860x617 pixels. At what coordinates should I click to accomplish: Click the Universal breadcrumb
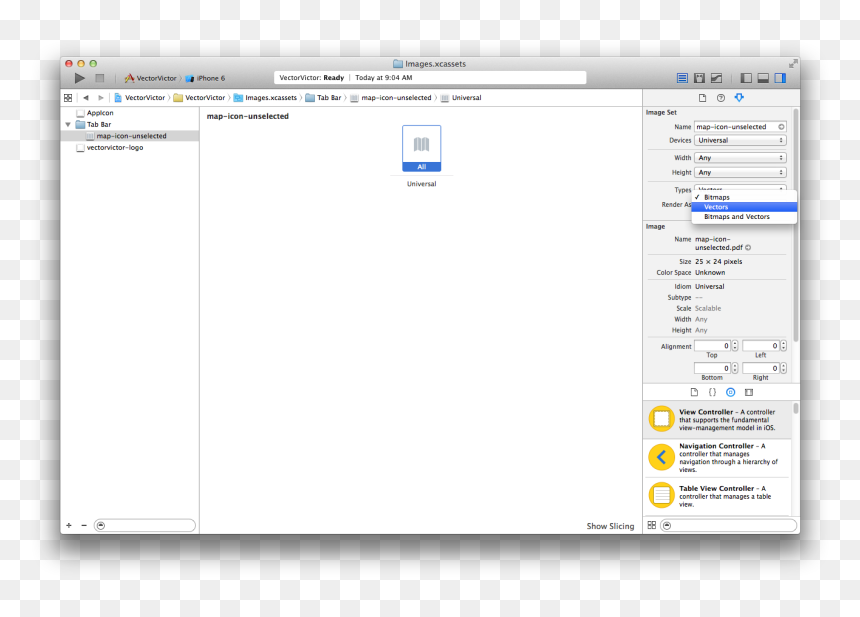tap(461, 98)
